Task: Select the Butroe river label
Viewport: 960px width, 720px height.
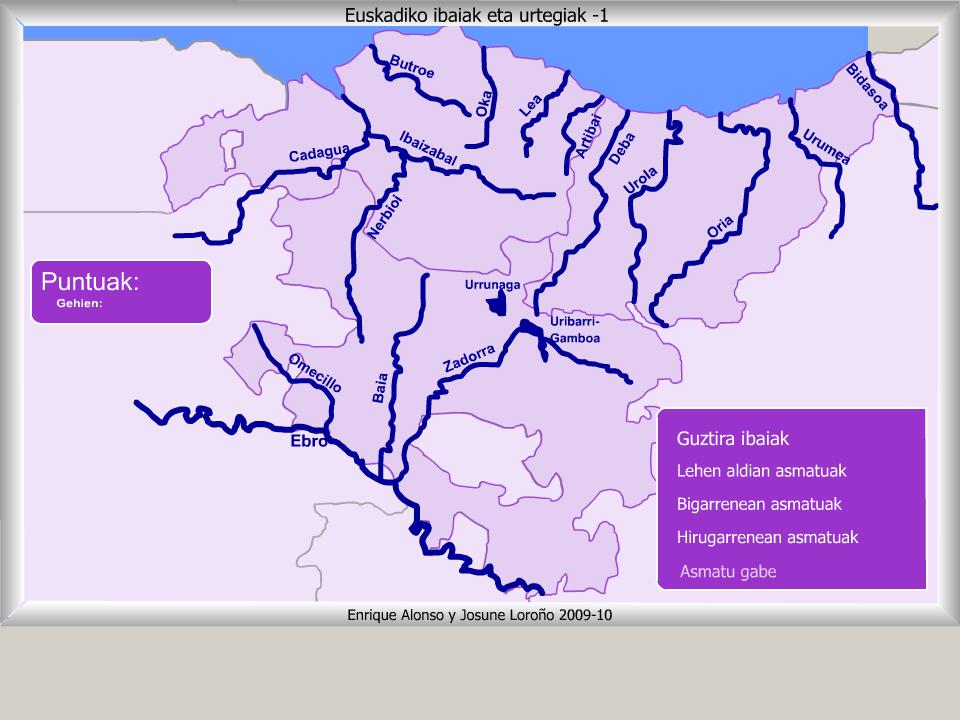Action: click(412, 68)
